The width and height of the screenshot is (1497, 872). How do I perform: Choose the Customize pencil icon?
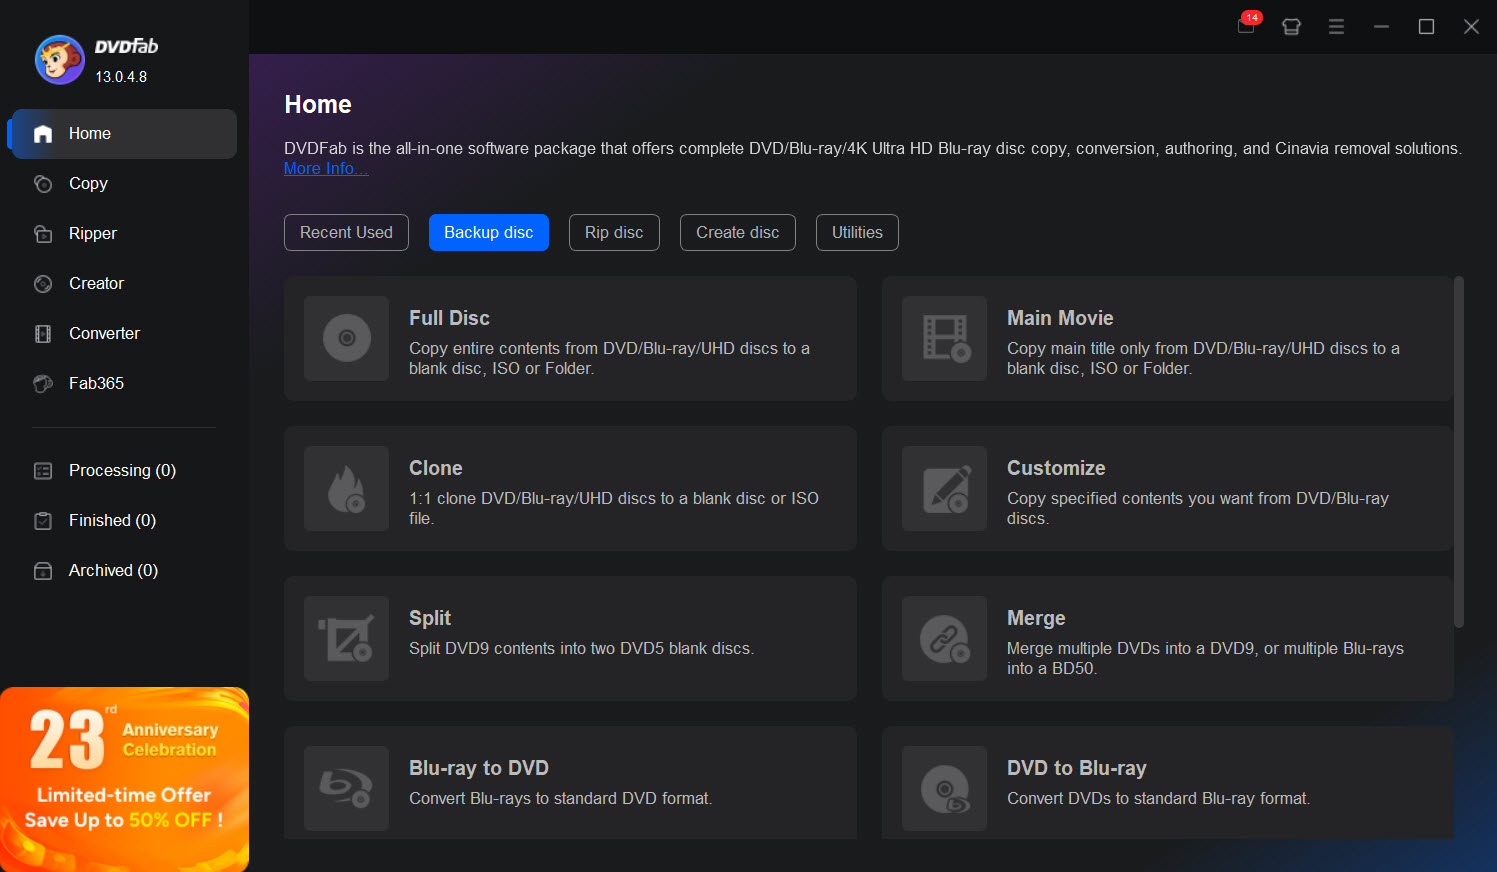(944, 488)
